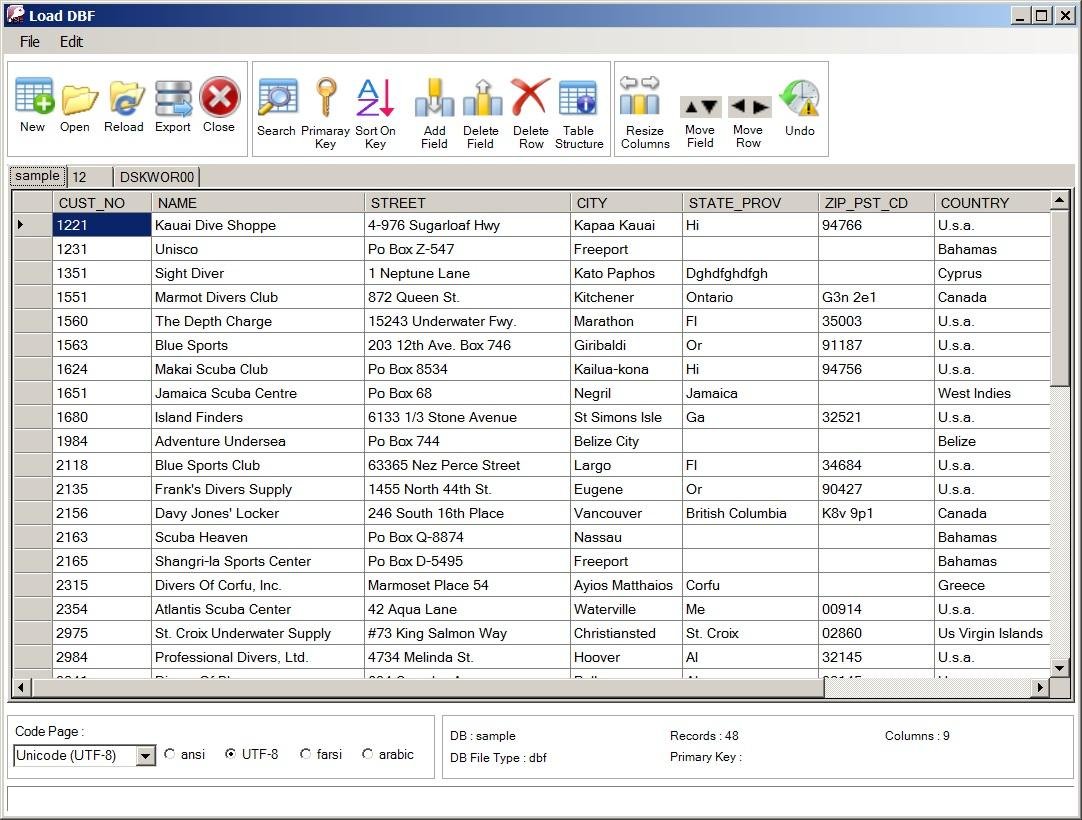Select cell 'Professional Divers, Ltd.'
The image size is (1082, 820).
[257, 657]
